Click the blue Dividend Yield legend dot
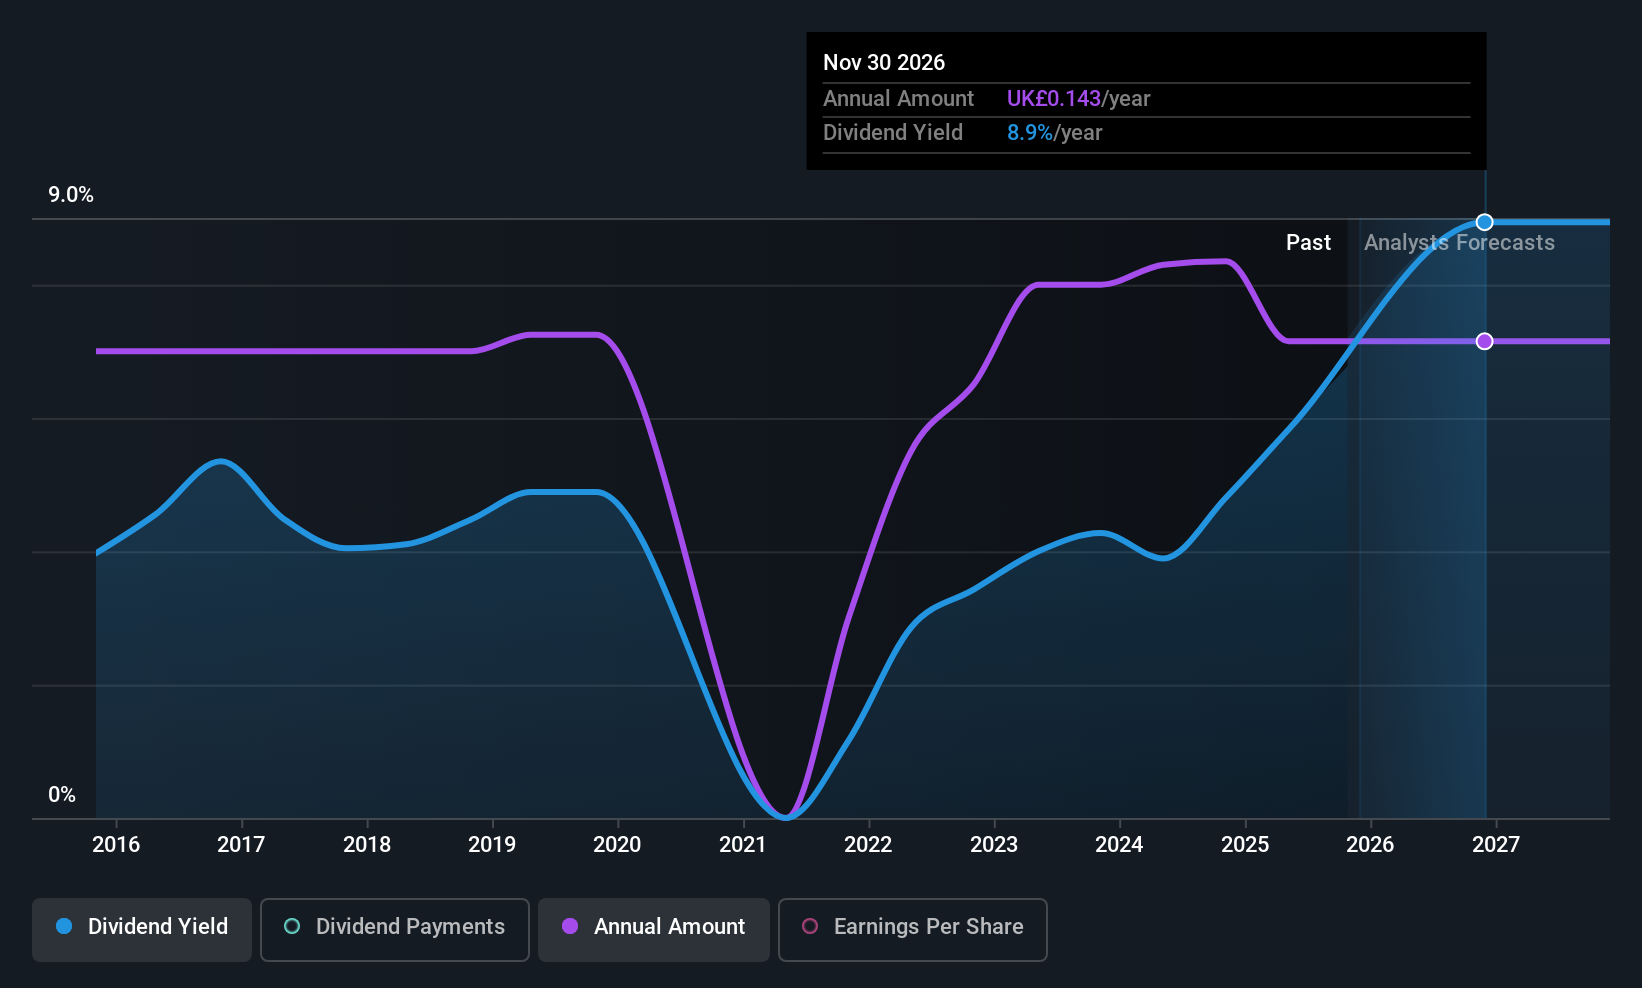 (64, 926)
